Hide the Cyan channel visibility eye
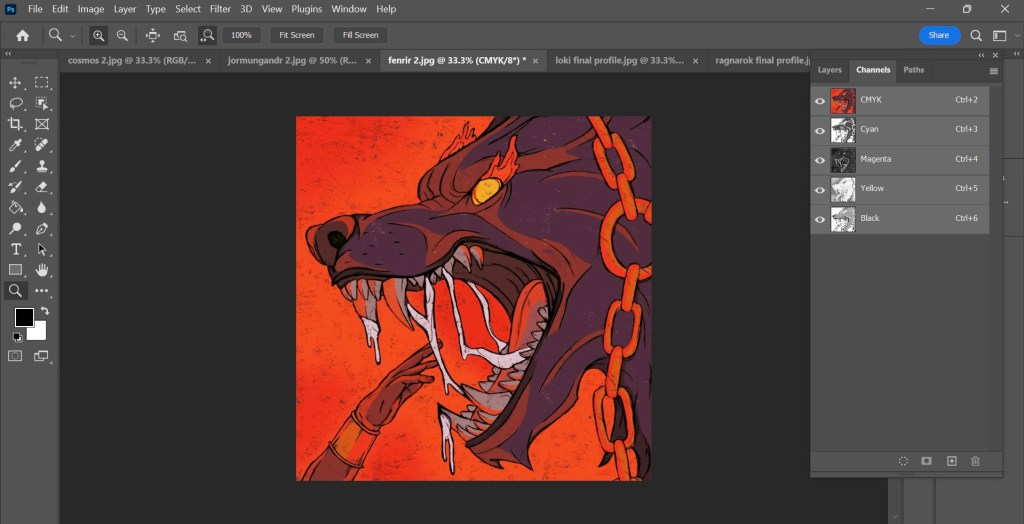Viewport: 1024px width, 524px height. click(x=820, y=130)
